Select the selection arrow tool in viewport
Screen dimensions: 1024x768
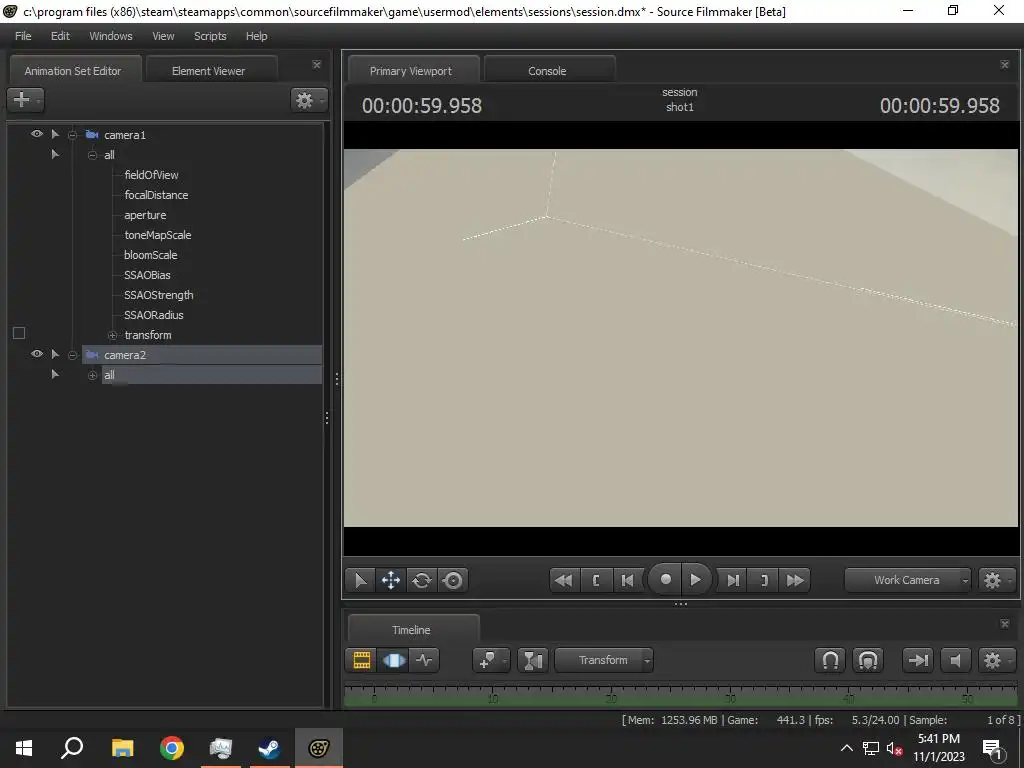point(360,580)
